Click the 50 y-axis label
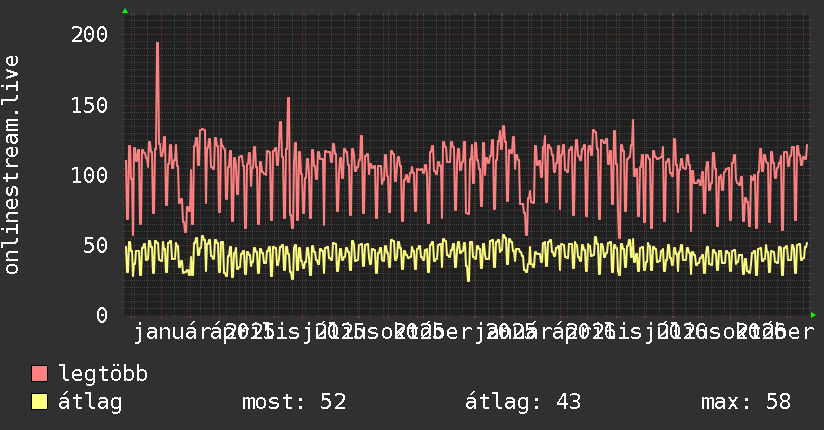Viewport: 824px width, 430px height. [96, 245]
